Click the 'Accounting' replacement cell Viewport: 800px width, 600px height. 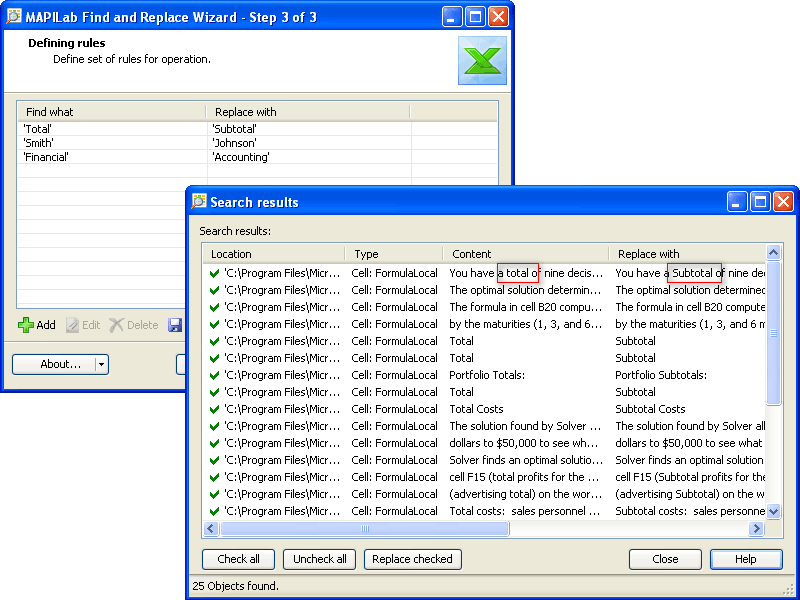[241, 157]
